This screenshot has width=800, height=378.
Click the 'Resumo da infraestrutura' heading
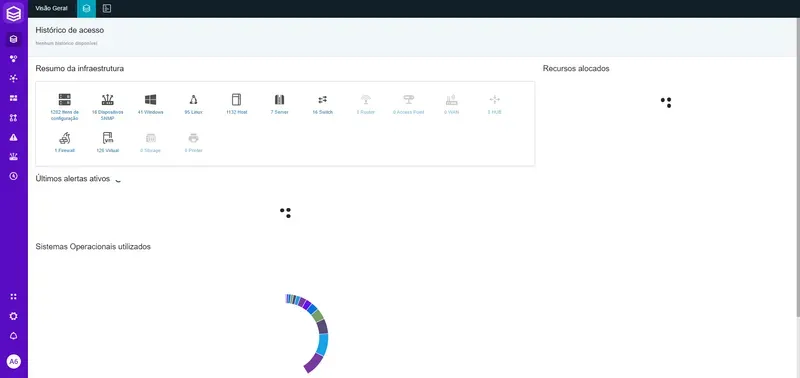click(x=80, y=68)
